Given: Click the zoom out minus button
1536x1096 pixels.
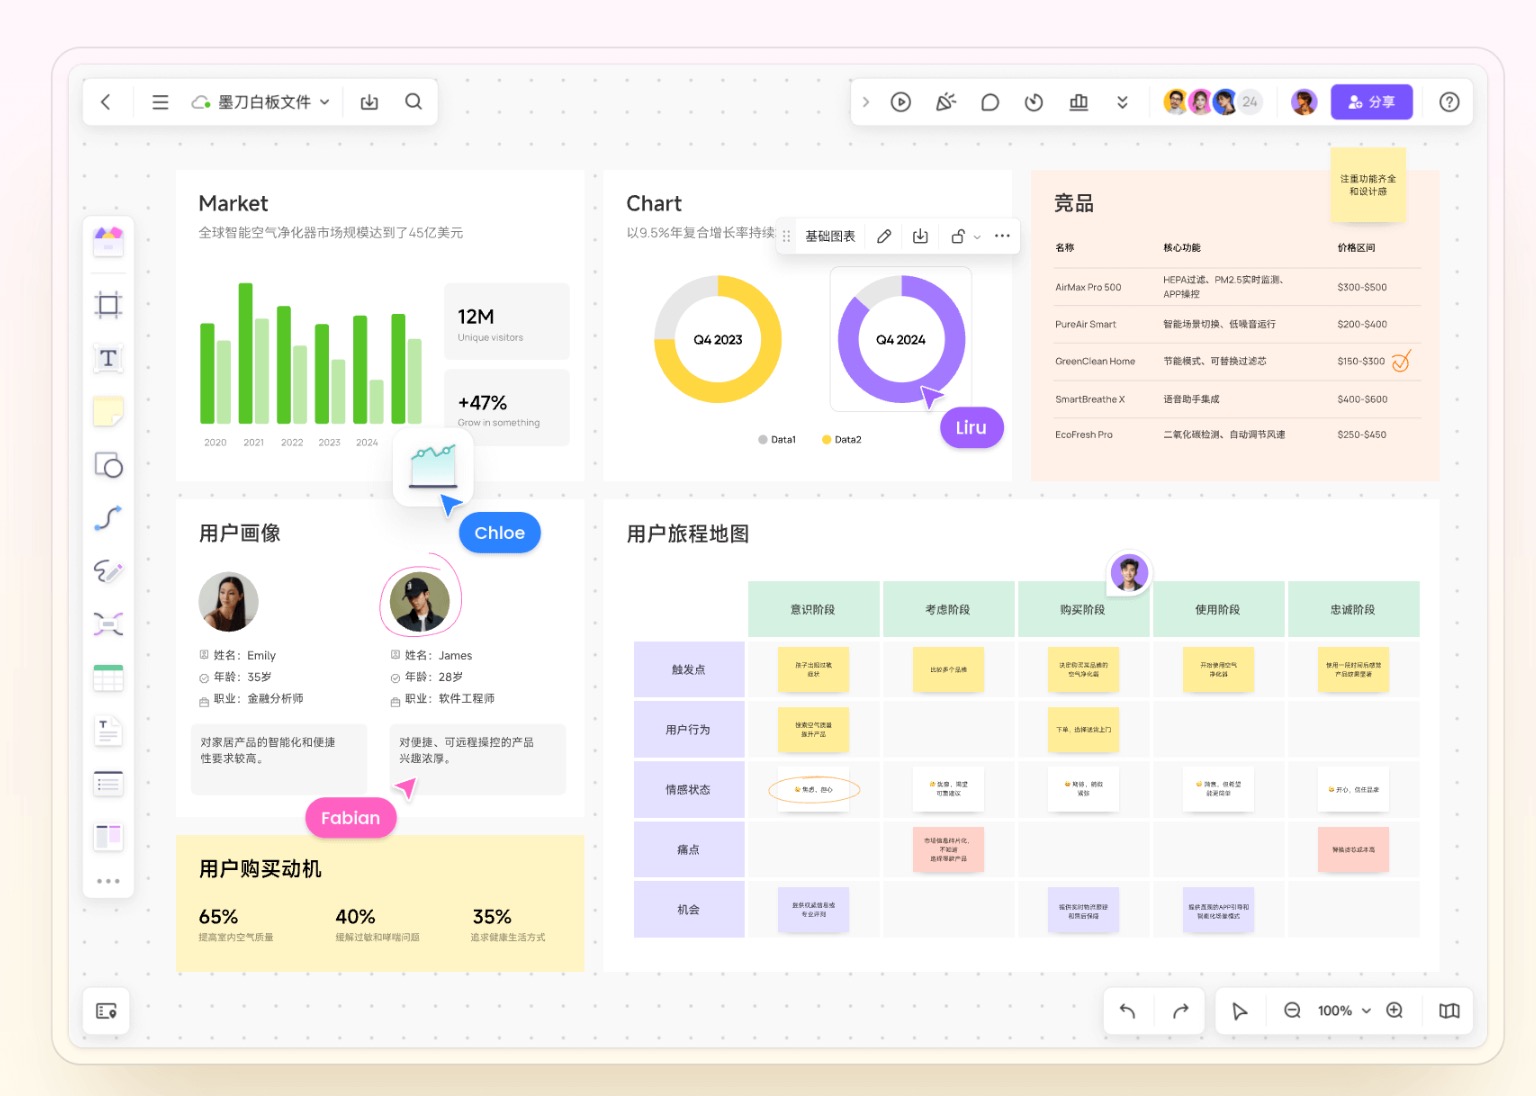Looking at the screenshot, I should point(1292,1011).
